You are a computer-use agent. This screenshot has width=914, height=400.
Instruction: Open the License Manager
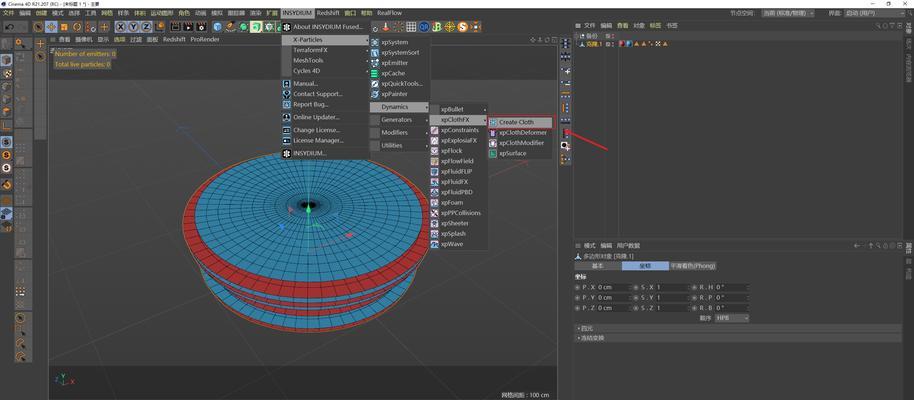point(325,141)
